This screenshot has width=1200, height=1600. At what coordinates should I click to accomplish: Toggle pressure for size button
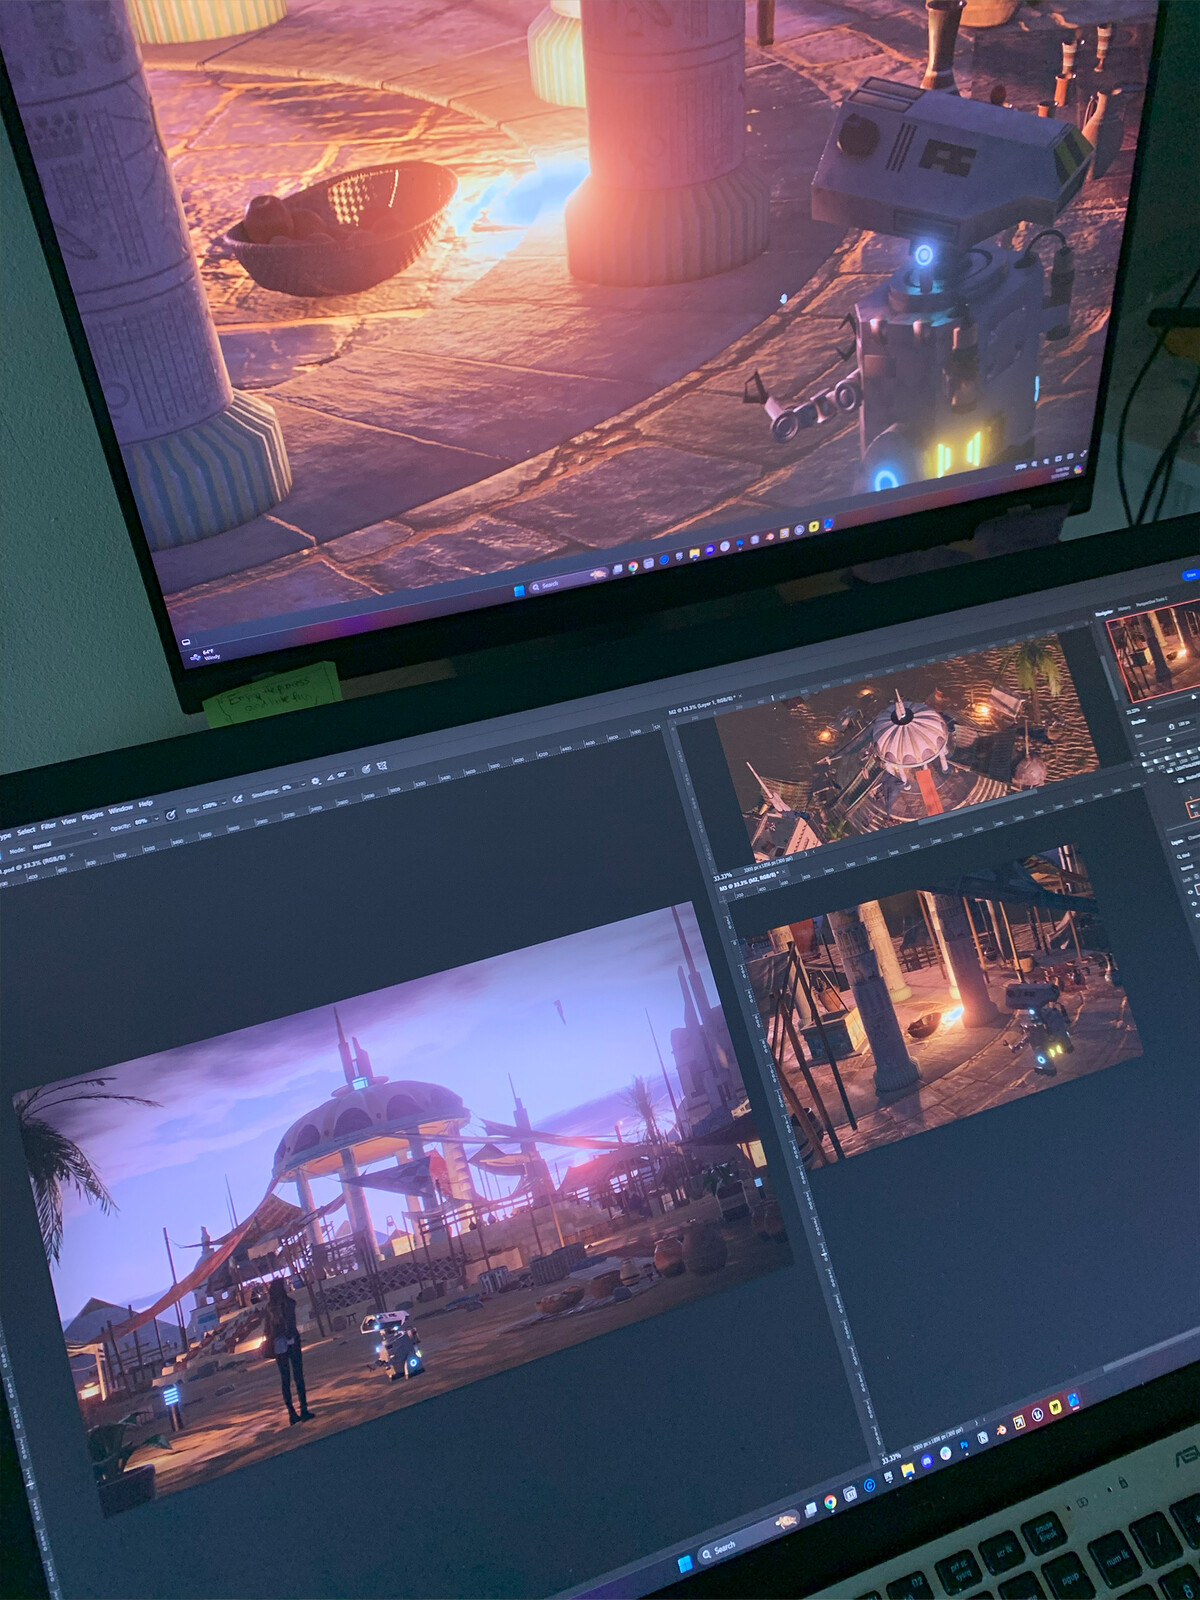point(368,767)
